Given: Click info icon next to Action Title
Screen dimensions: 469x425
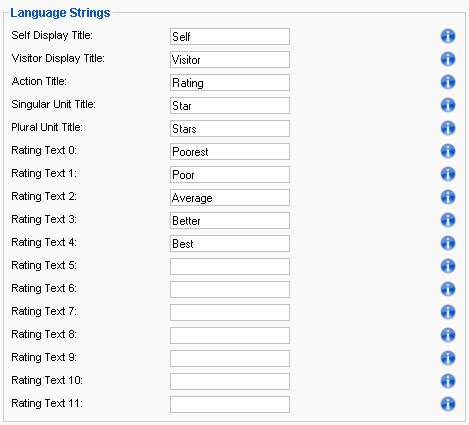Looking at the screenshot, I should click(x=448, y=82).
